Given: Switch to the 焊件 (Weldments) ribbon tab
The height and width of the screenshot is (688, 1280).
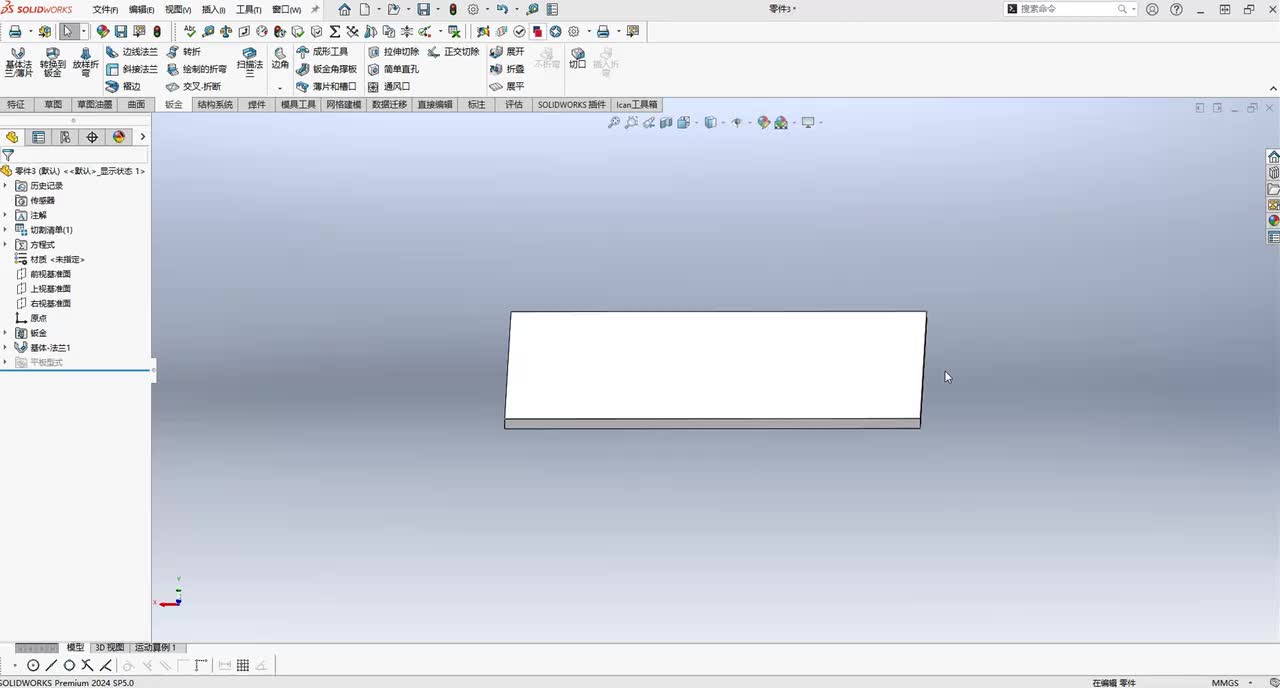Looking at the screenshot, I should (257, 104).
